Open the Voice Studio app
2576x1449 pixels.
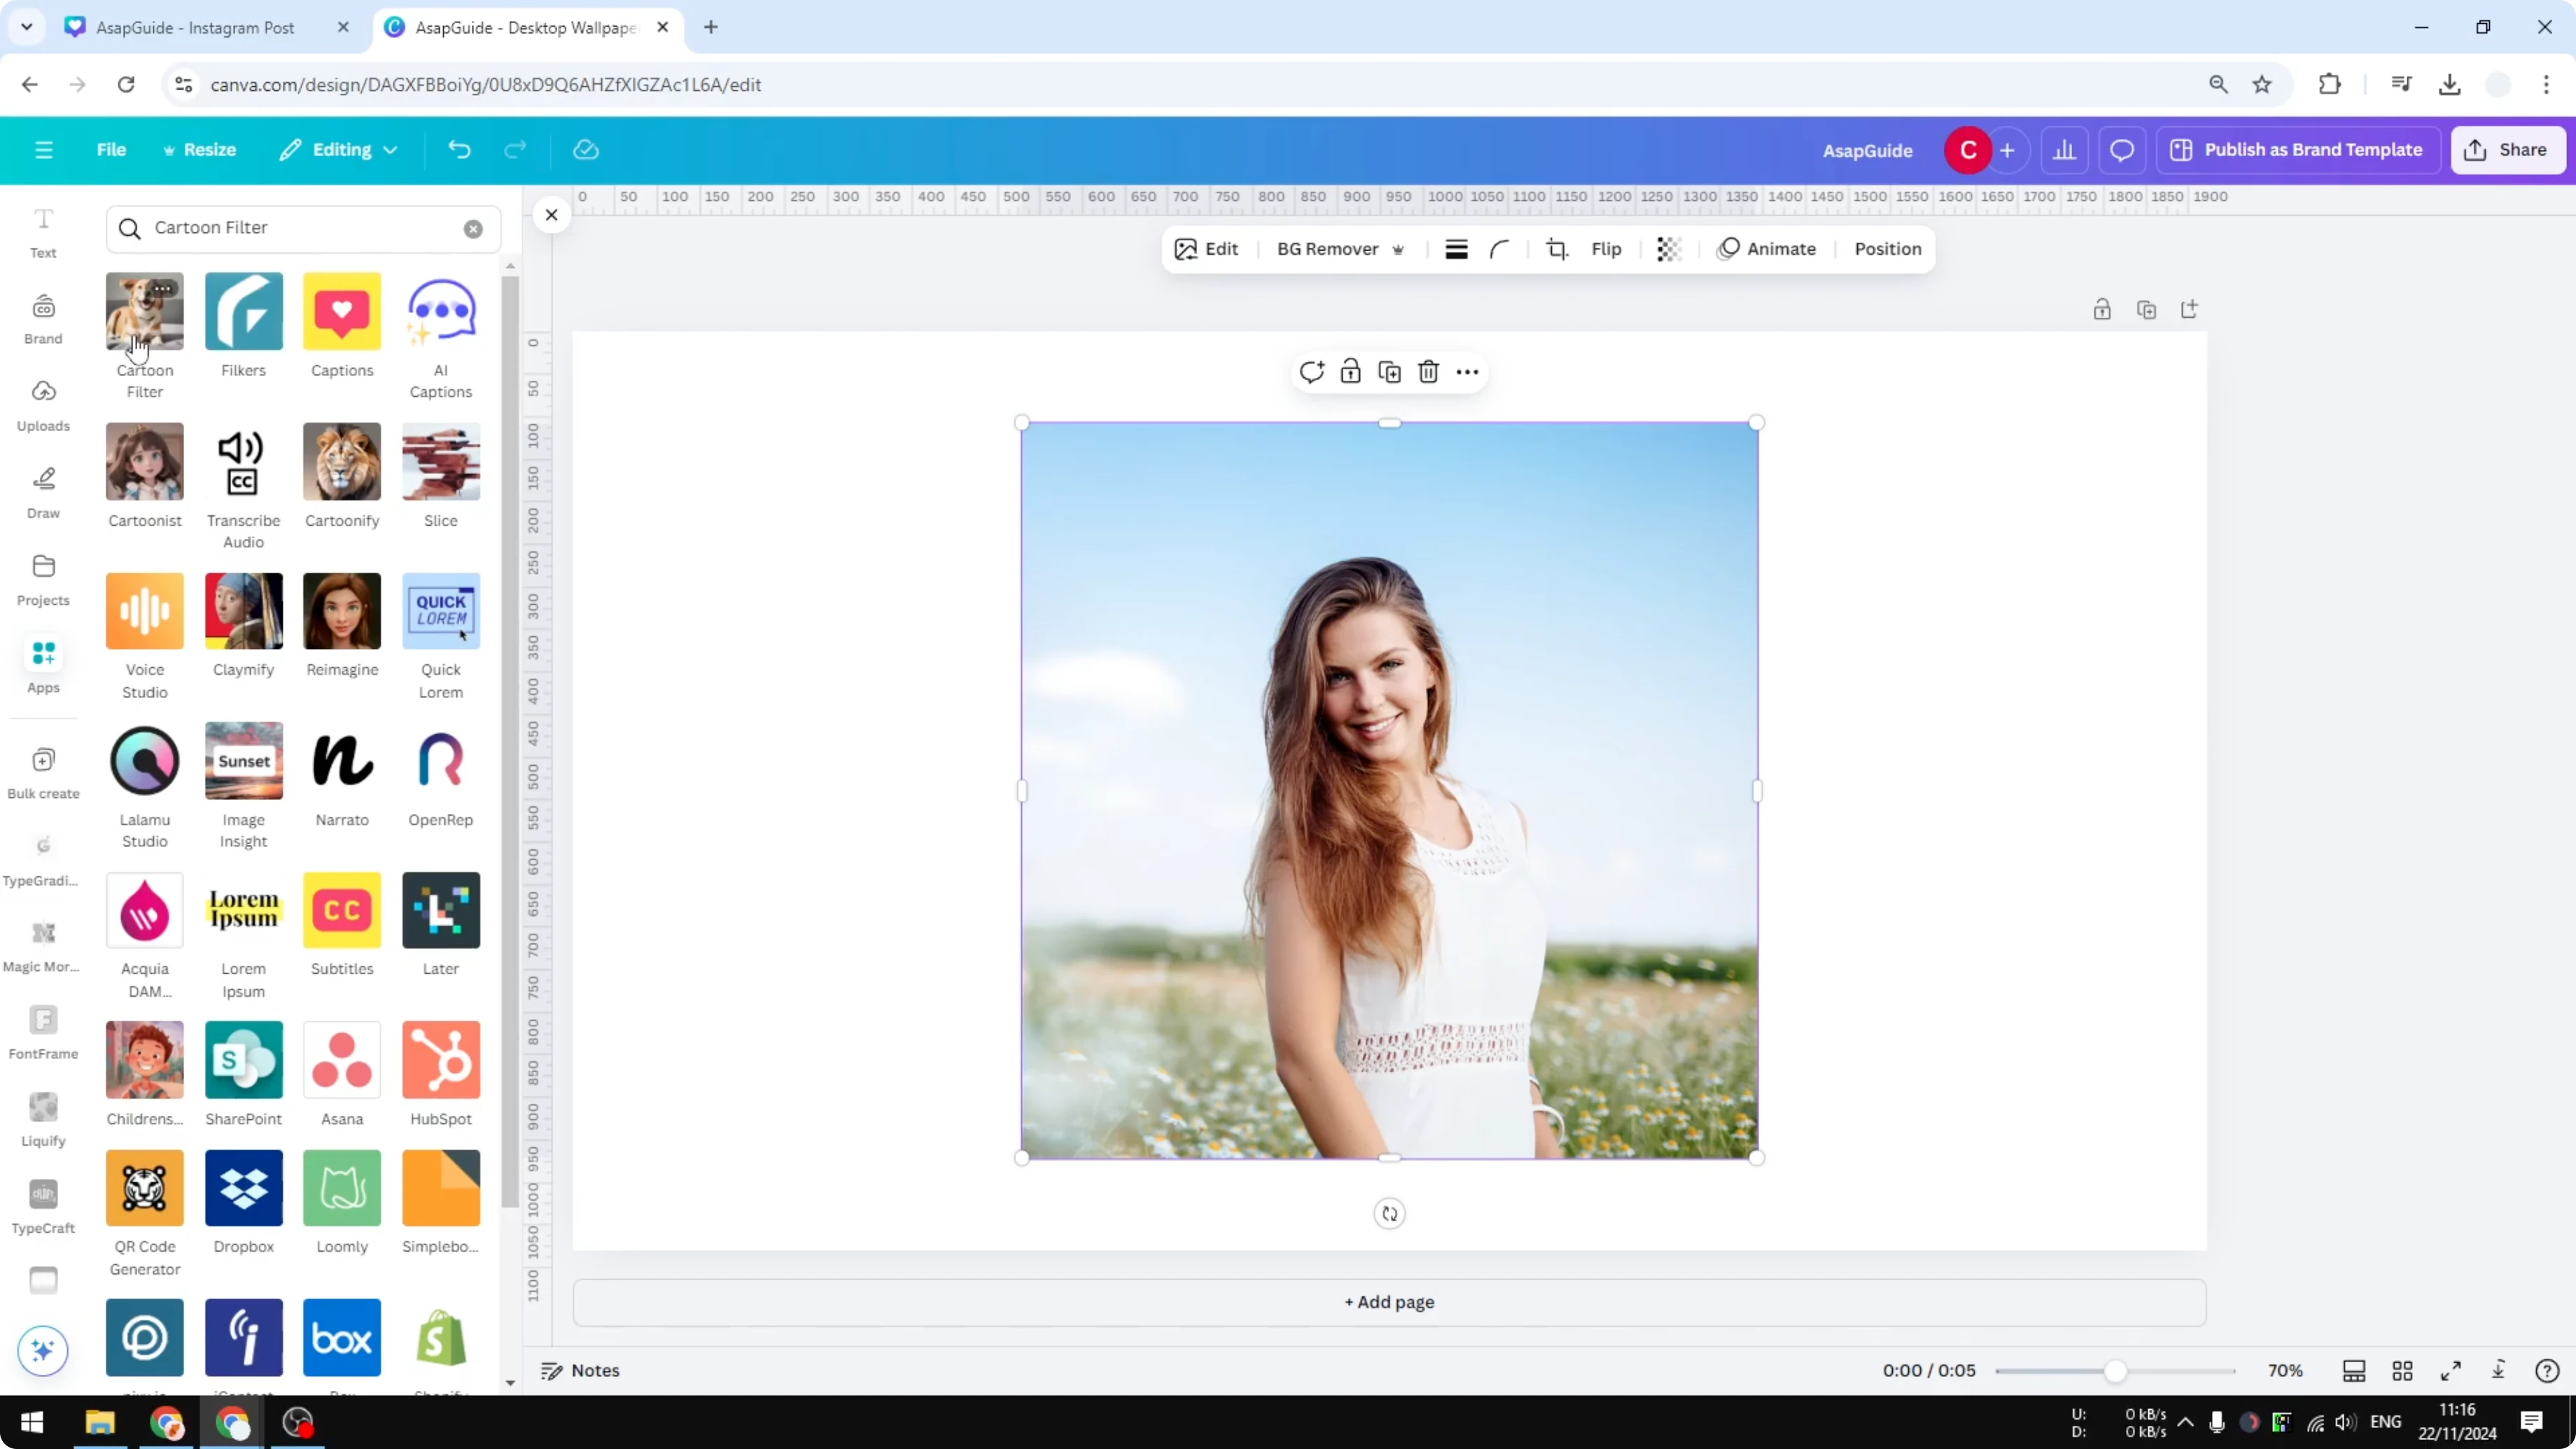(x=144, y=610)
